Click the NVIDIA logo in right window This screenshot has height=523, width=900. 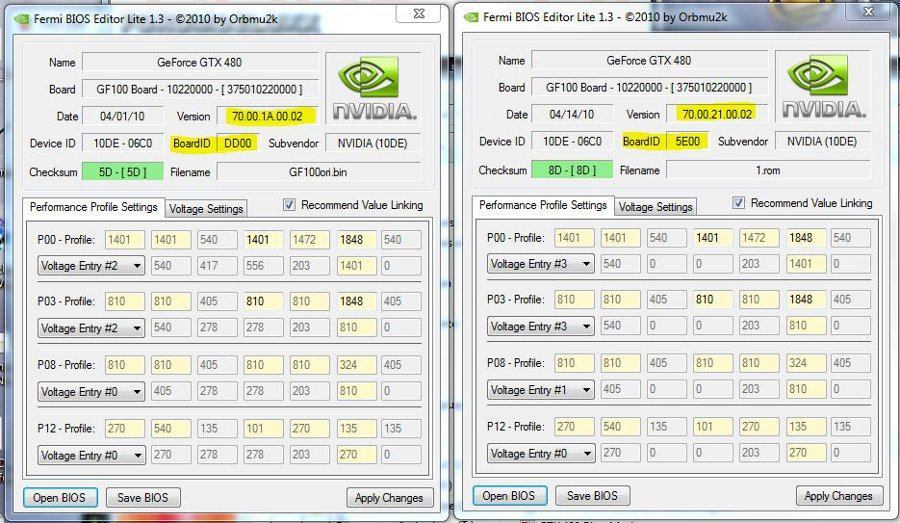(x=823, y=86)
